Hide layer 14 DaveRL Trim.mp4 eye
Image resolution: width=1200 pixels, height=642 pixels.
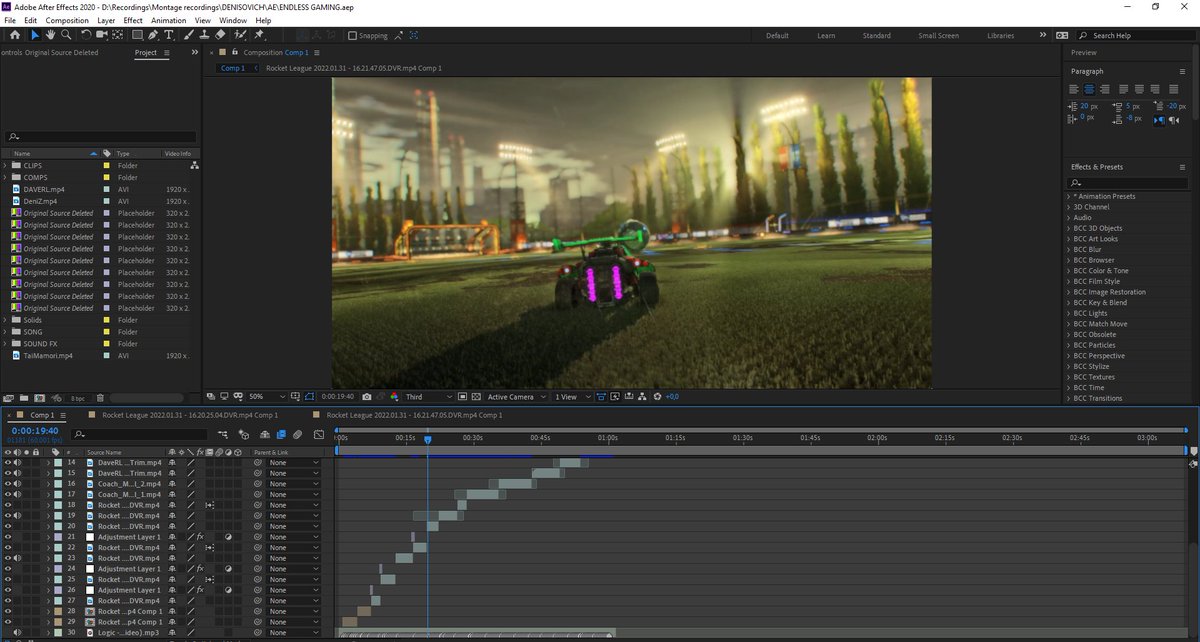tap(8, 463)
